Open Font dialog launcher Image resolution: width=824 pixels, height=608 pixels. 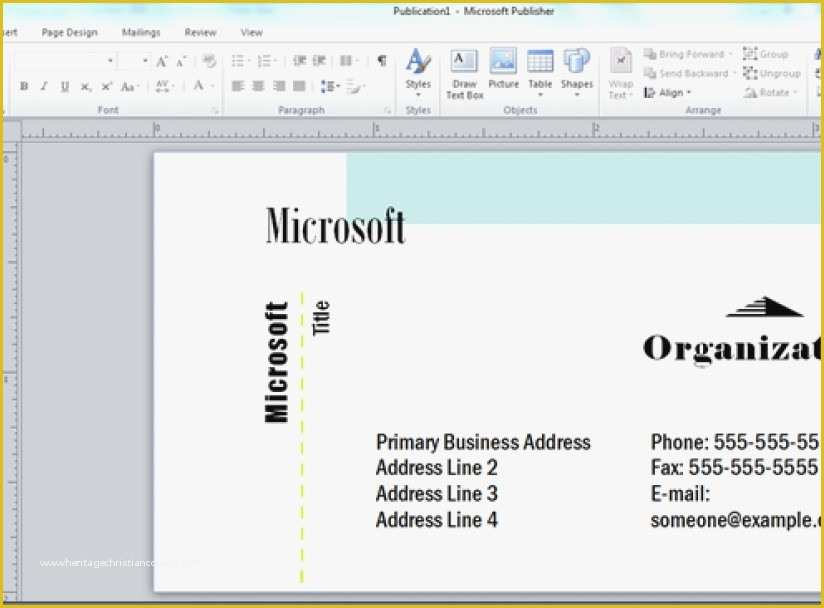(215, 110)
